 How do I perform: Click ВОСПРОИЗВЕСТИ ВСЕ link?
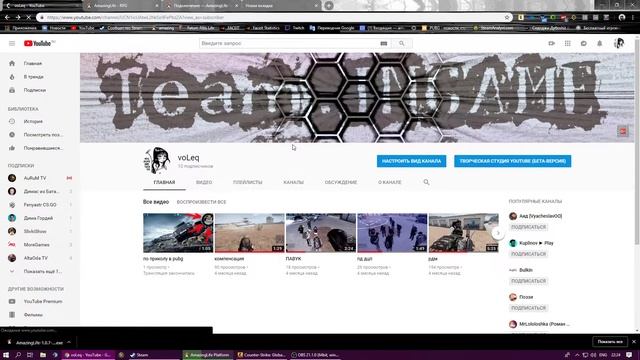(201, 202)
